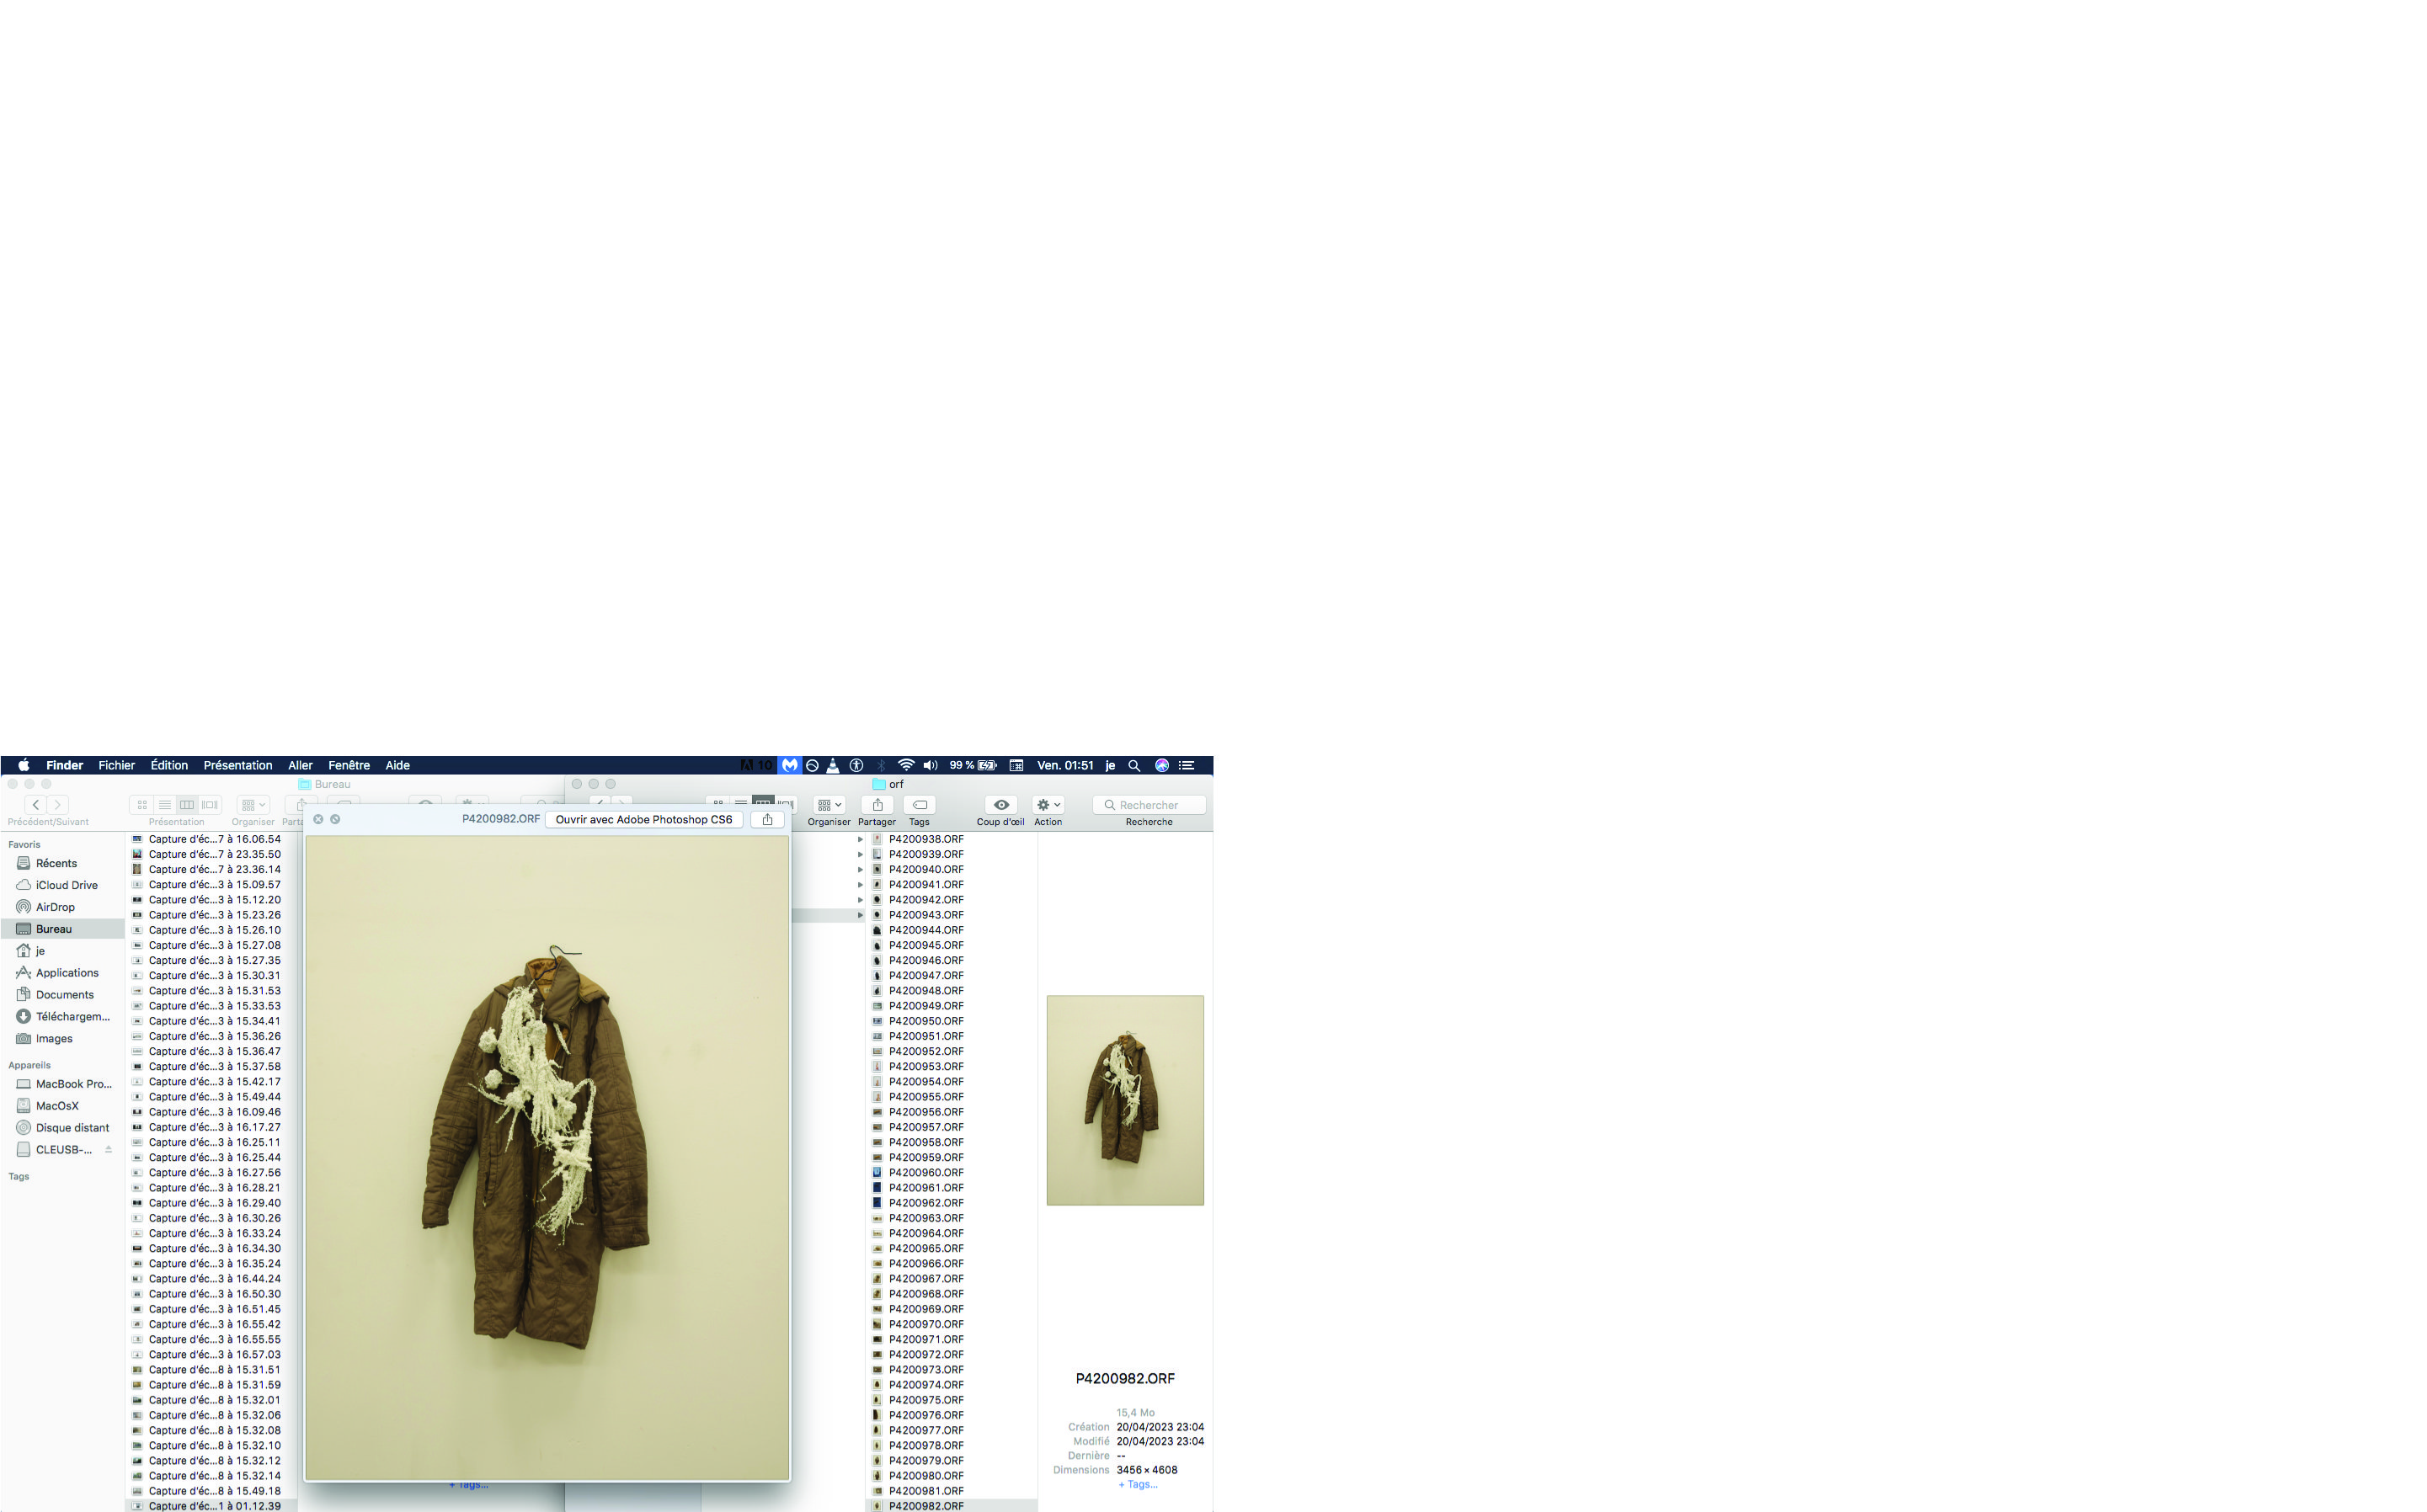Click the Partager share toolbar icon
Viewport: 2427px width, 1512px height.
click(877, 805)
